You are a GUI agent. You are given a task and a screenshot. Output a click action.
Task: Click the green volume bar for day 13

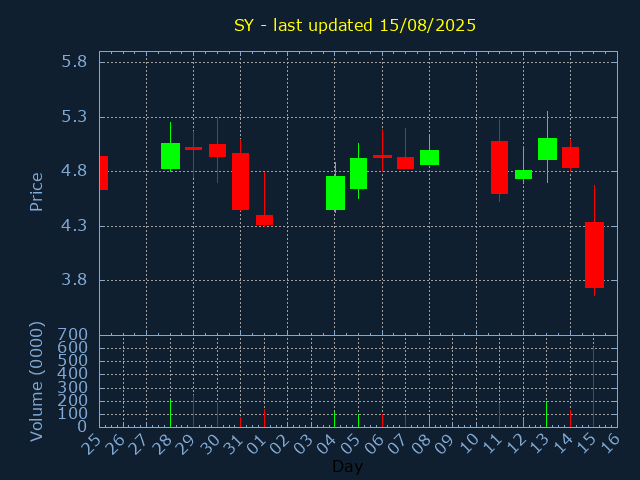pyautogui.click(x=547, y=414)
